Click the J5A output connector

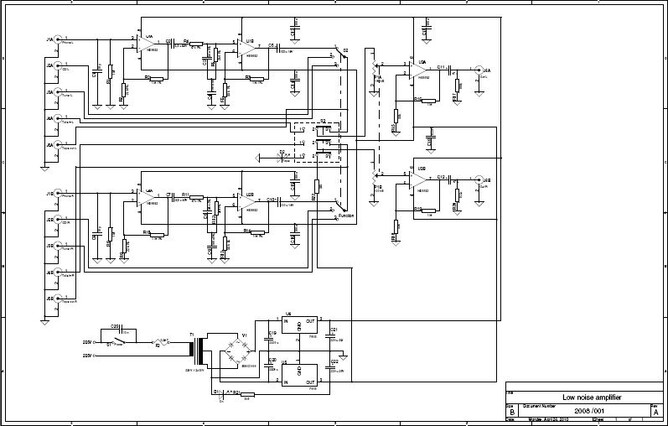tap(479, 70)
